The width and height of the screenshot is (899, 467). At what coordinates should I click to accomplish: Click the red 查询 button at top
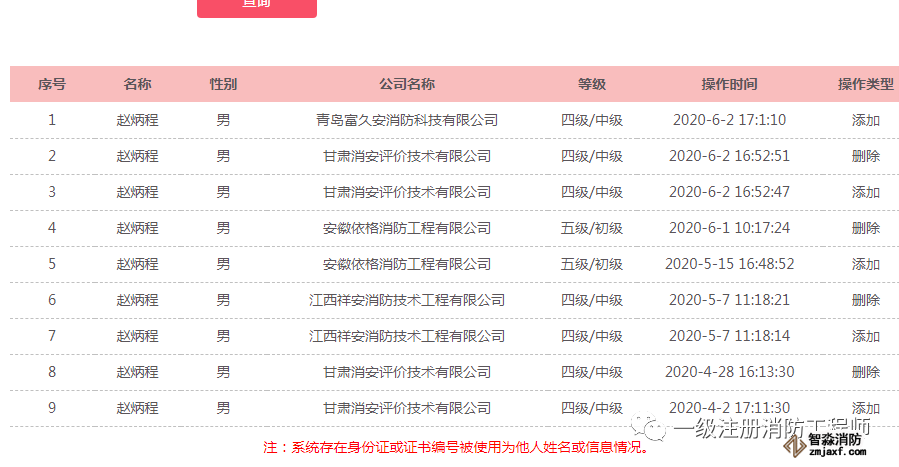coord(257,6)
